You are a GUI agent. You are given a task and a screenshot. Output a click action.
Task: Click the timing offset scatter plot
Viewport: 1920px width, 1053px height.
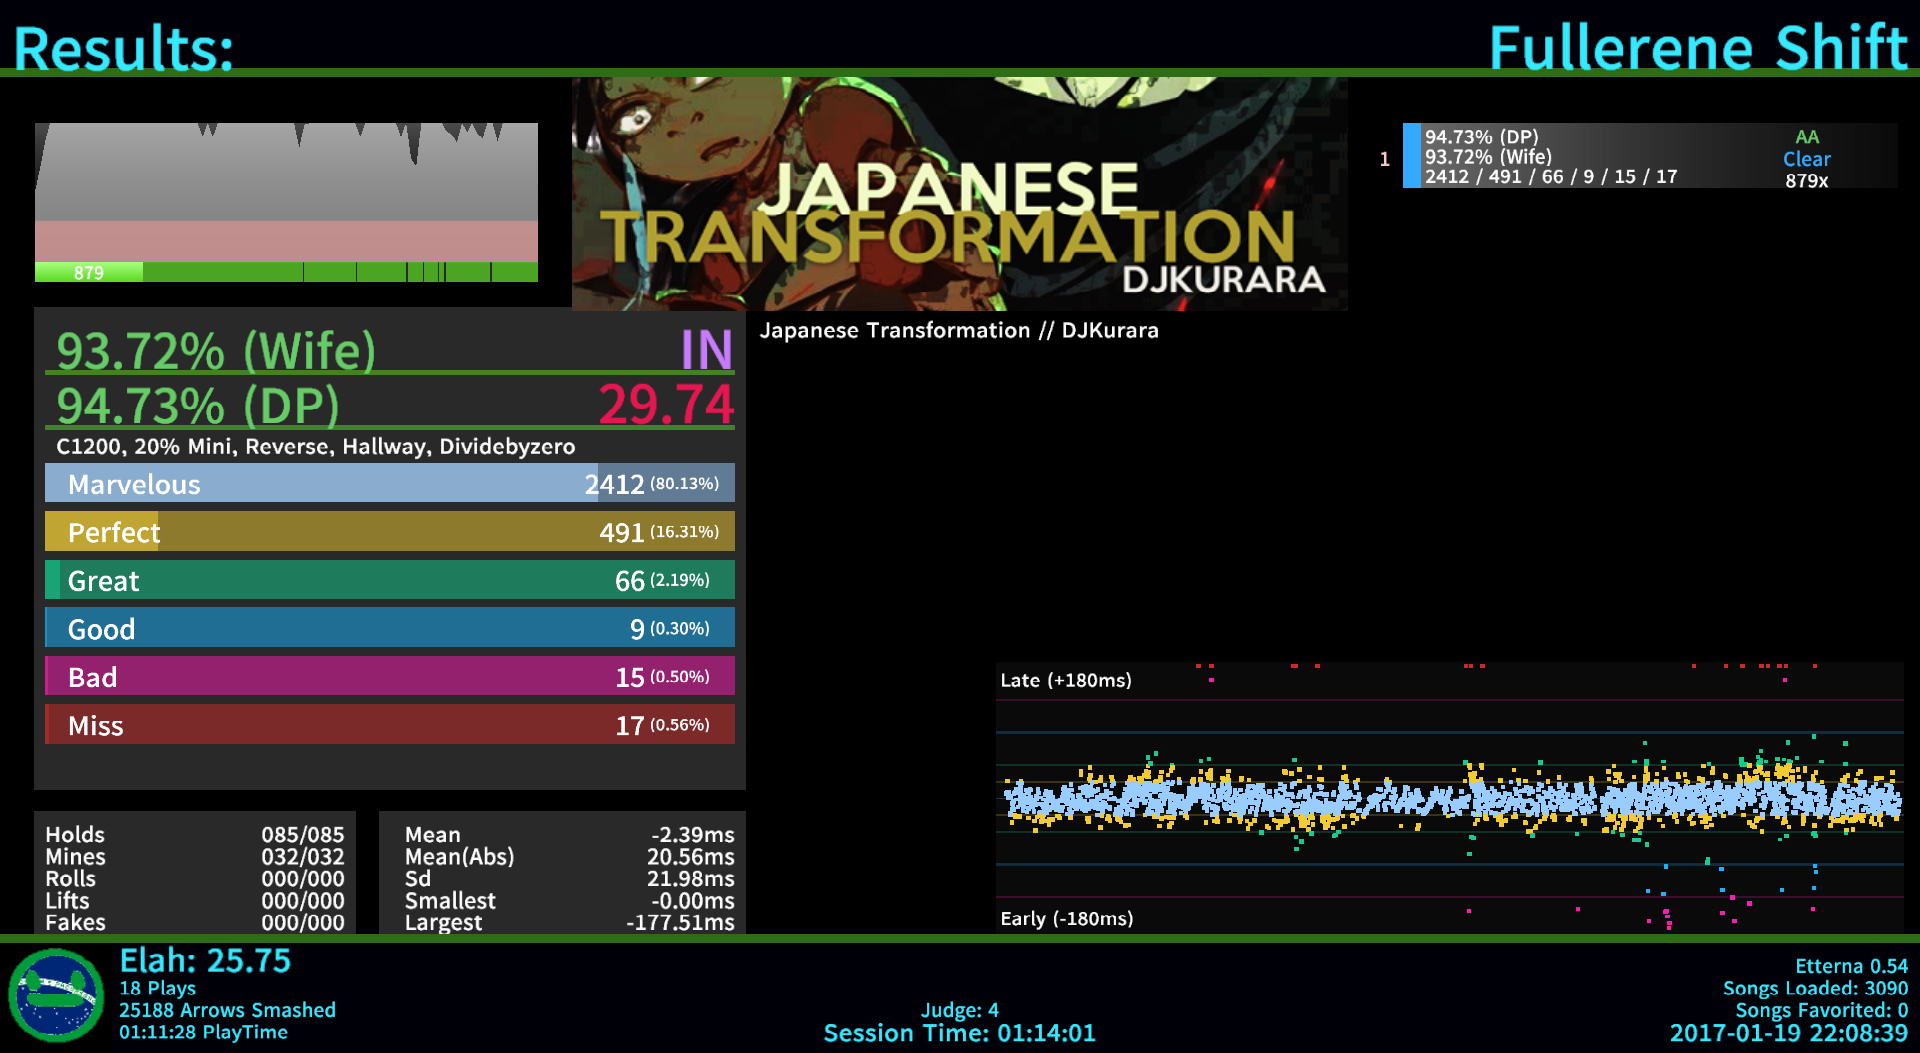click(1449, 798)
